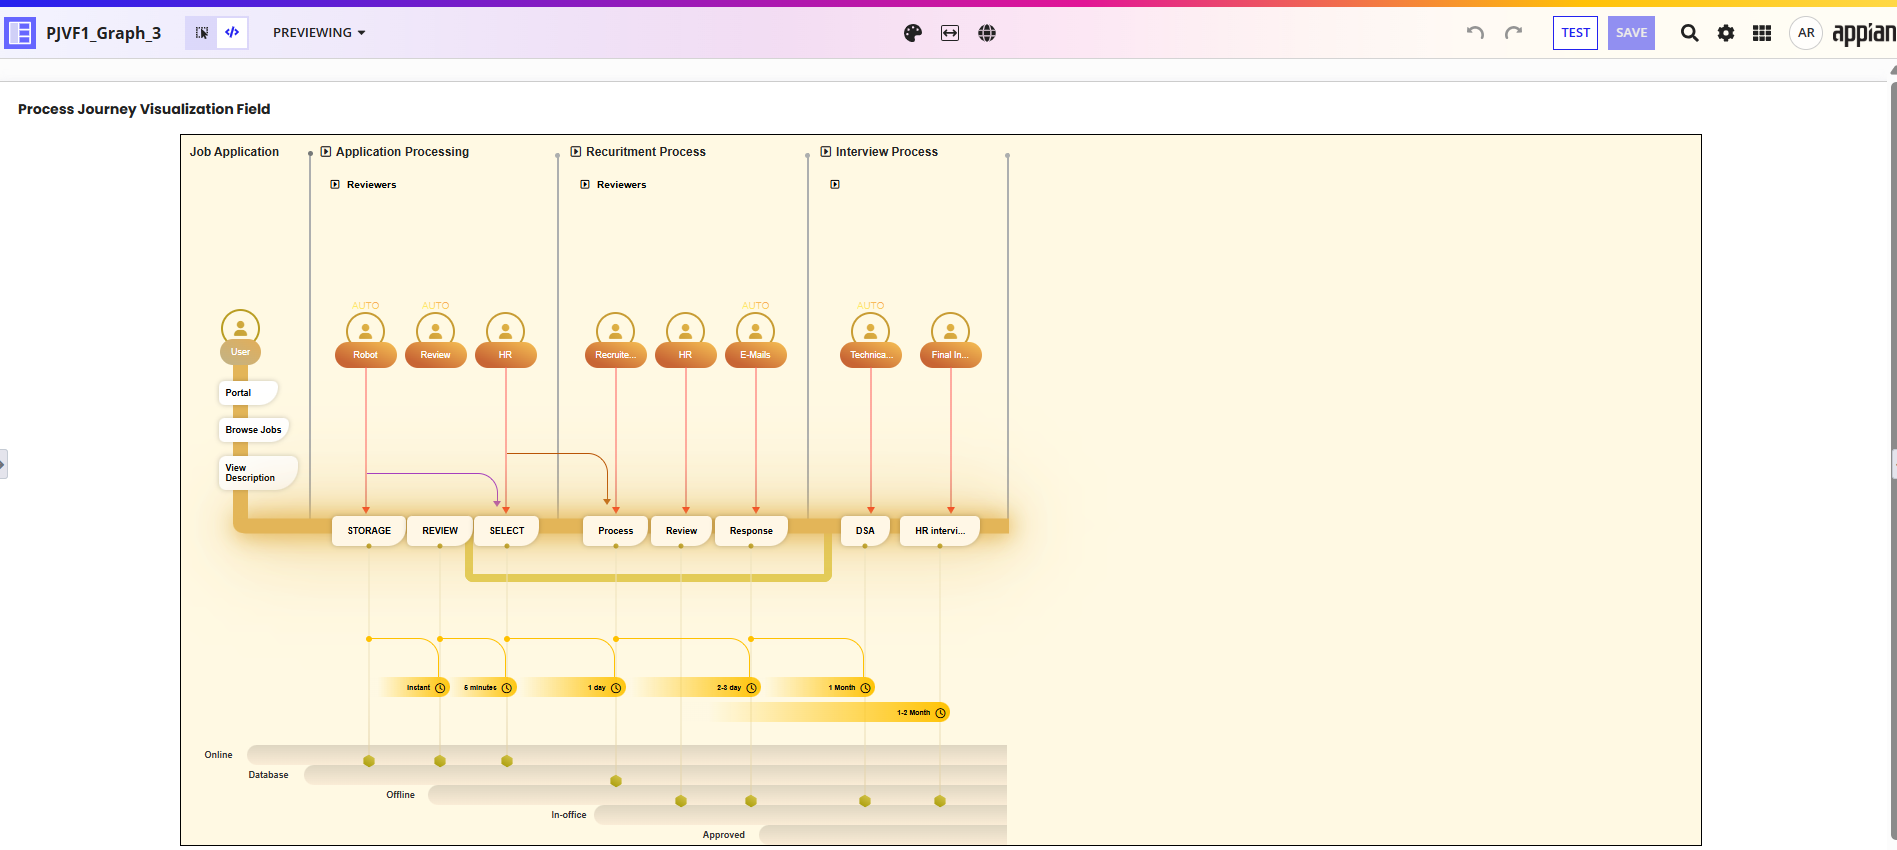The image size is (1897, 850).
Task: Click the SAVE button
Action: 1631,33
